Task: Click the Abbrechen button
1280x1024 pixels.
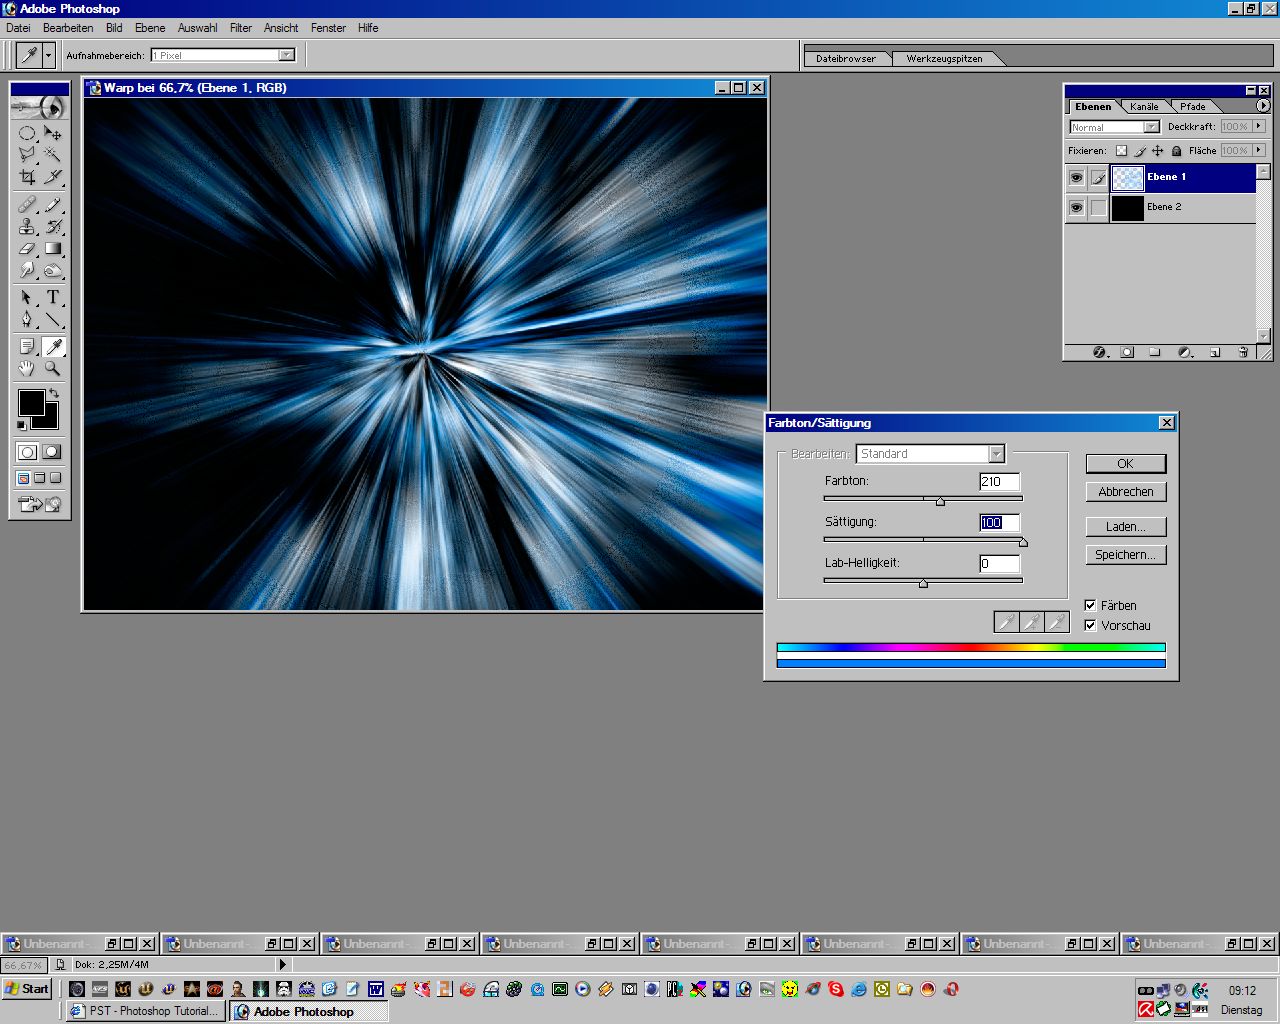Action: [1126, 492]
